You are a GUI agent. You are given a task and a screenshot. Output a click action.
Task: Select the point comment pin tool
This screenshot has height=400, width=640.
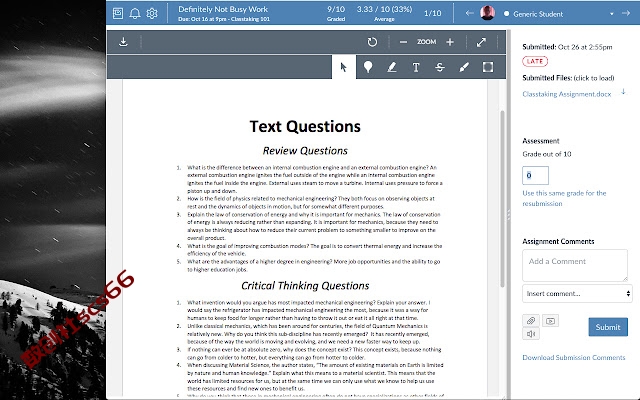(368, 67)
